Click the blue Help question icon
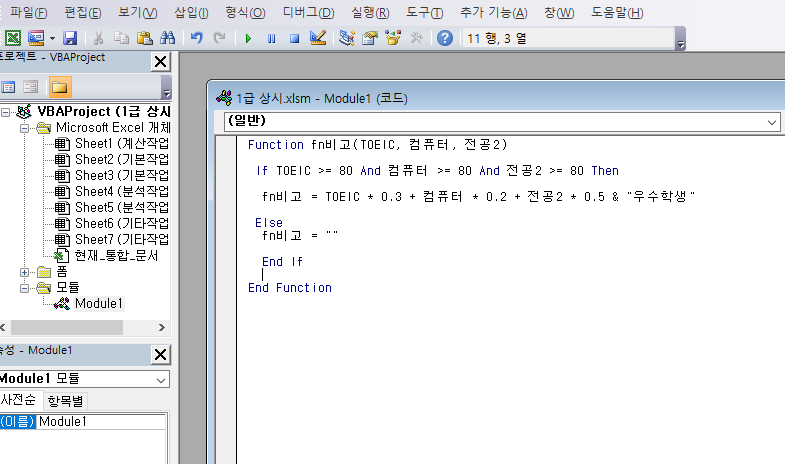Screen dimensions: 785x464 pyautogui.click(x=445, y=38)
